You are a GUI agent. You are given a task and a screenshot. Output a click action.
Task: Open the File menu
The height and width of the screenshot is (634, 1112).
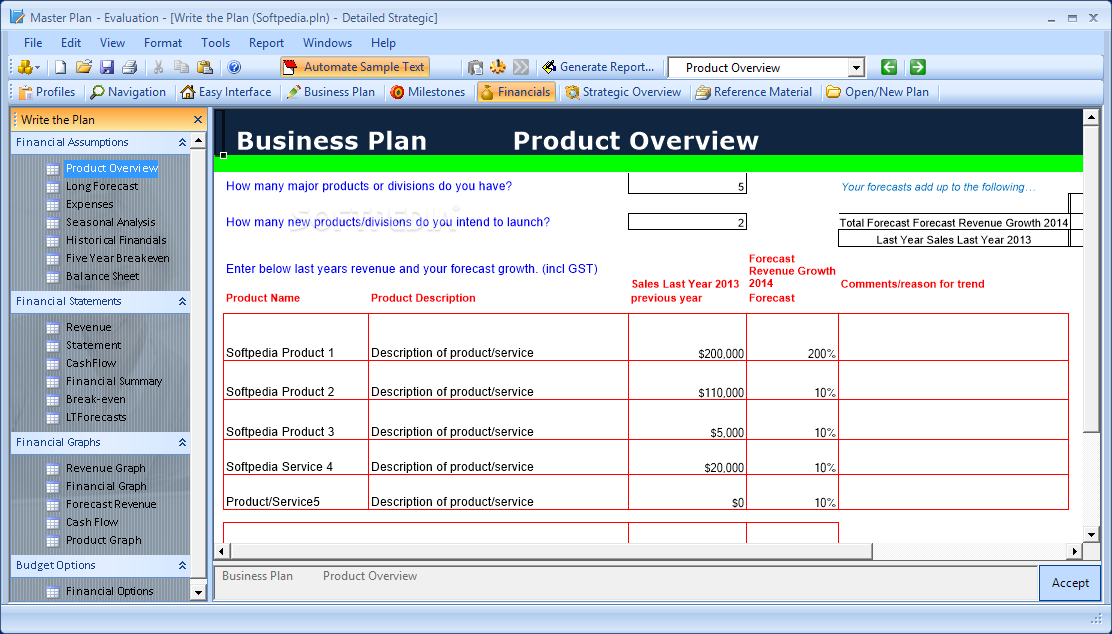[33, 43]
